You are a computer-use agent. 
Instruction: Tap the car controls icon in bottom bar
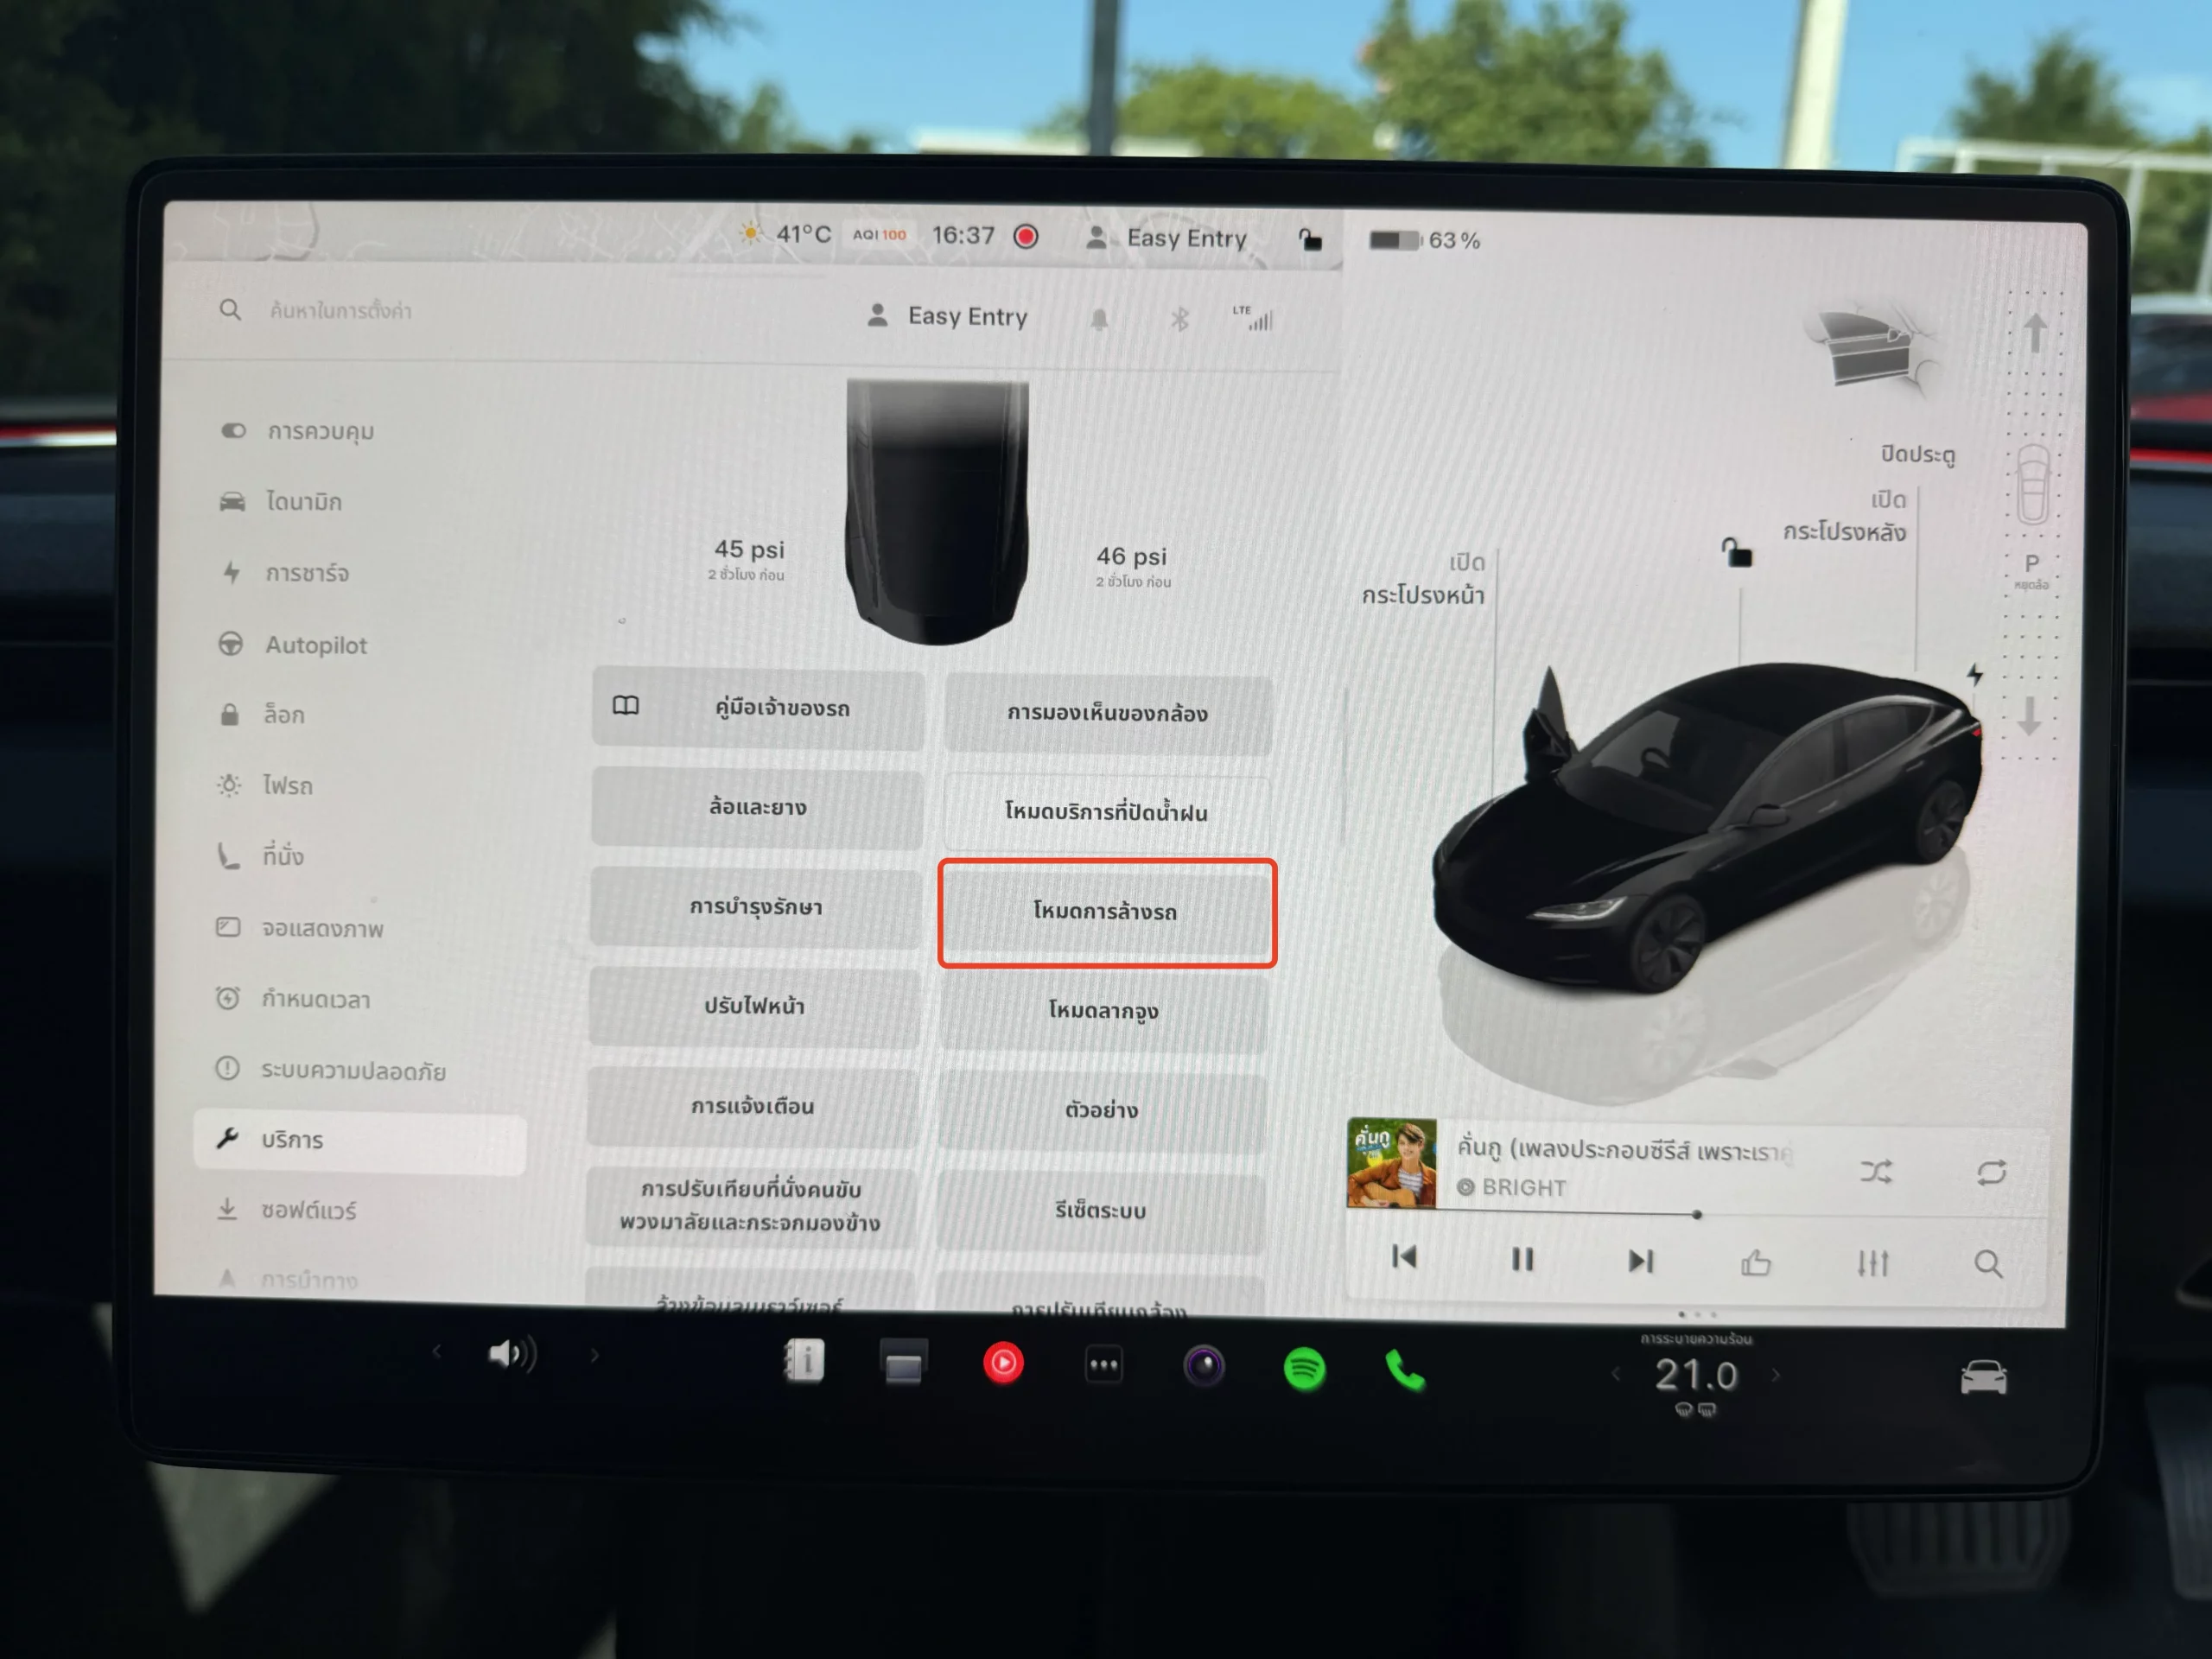pos(1983,1378)
